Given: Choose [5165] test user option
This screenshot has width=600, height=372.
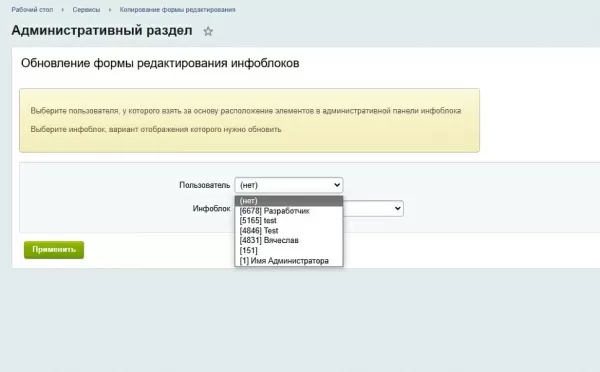Looking at the screenshot, I should (x=289, y=221).
